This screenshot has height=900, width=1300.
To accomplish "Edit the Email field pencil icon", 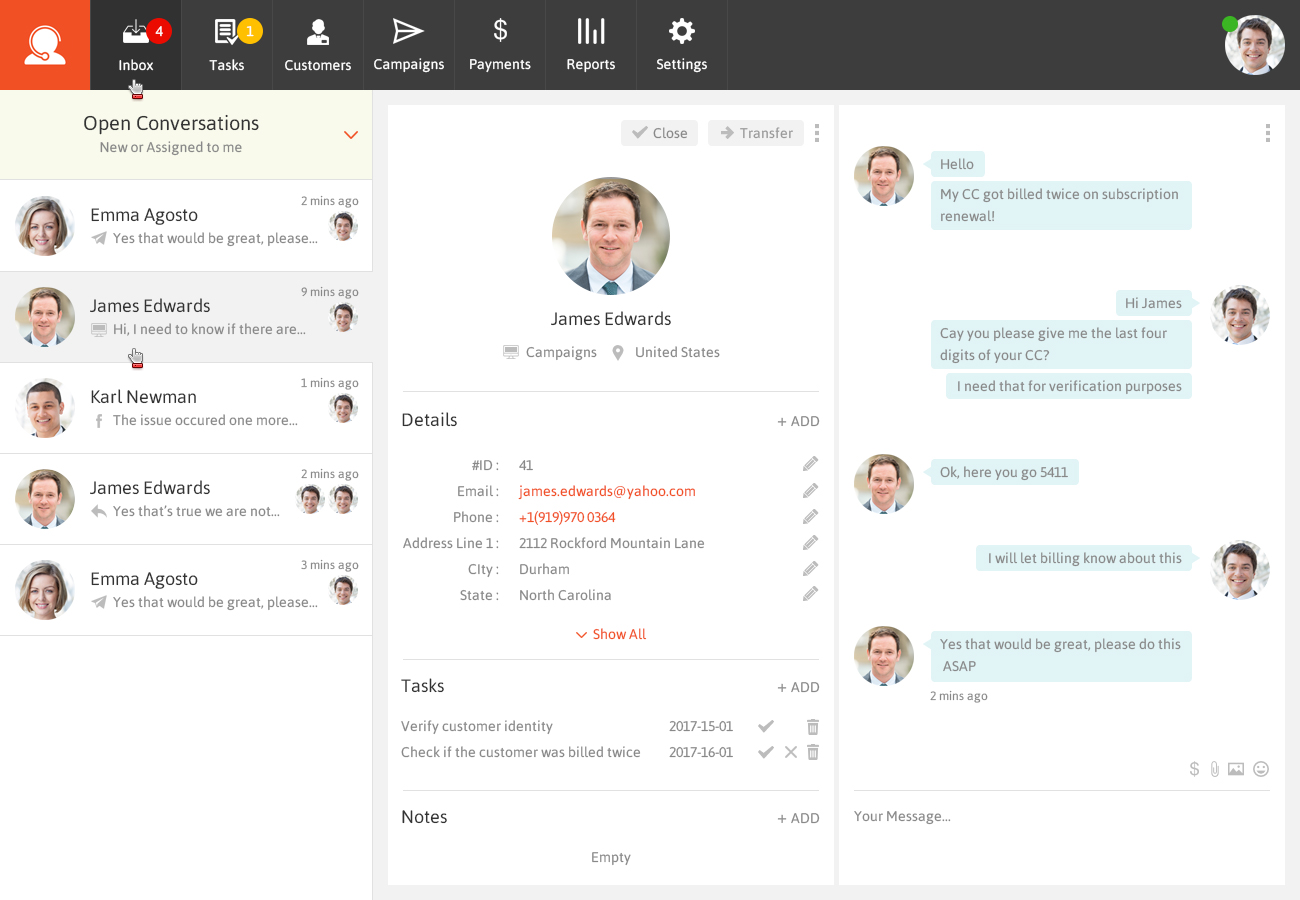I will 810,491.
